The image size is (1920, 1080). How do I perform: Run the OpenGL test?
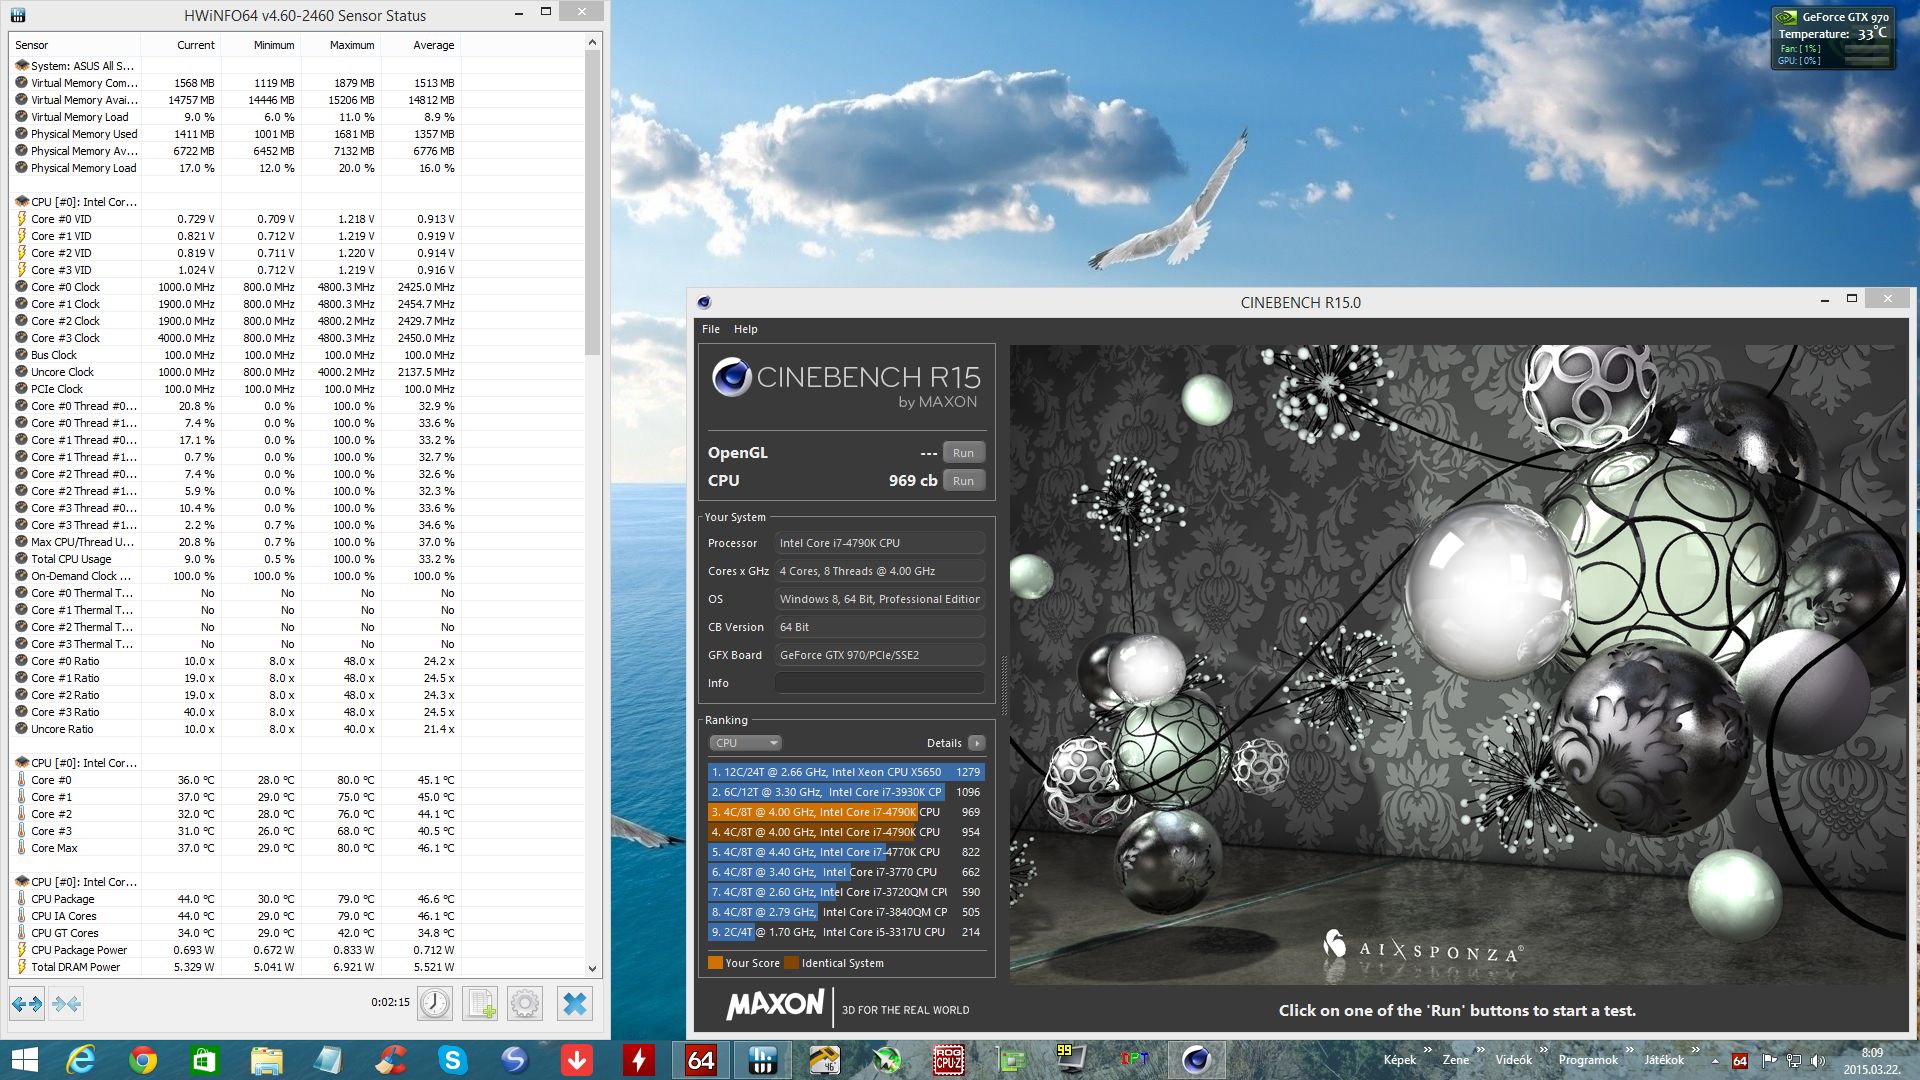click(x=963, y=453)
